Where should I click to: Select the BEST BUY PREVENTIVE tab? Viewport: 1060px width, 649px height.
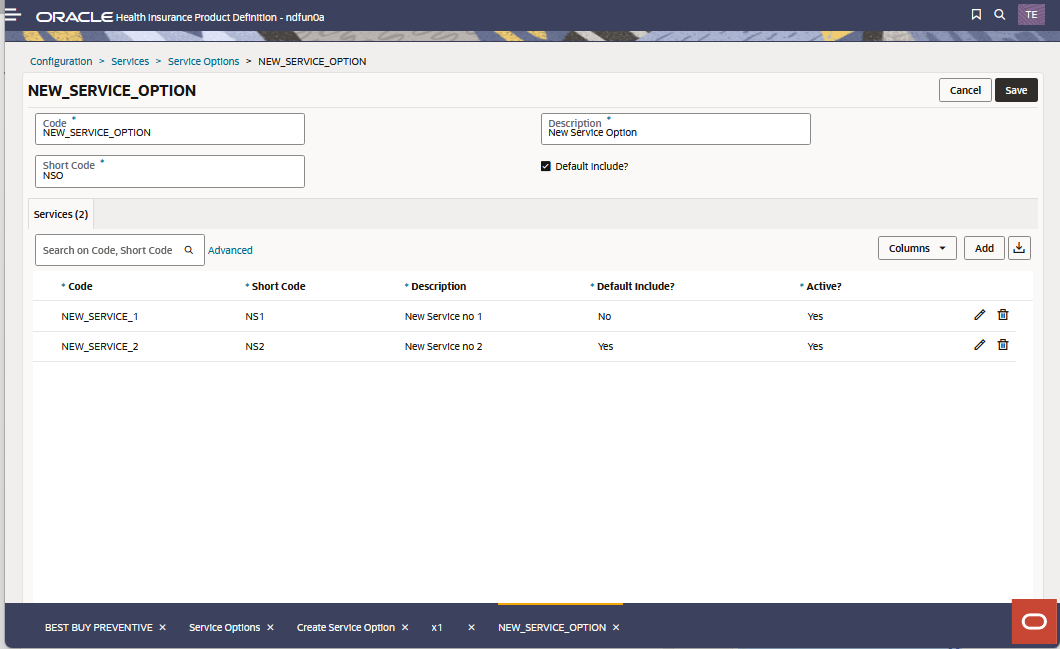(x=97, y=627)
